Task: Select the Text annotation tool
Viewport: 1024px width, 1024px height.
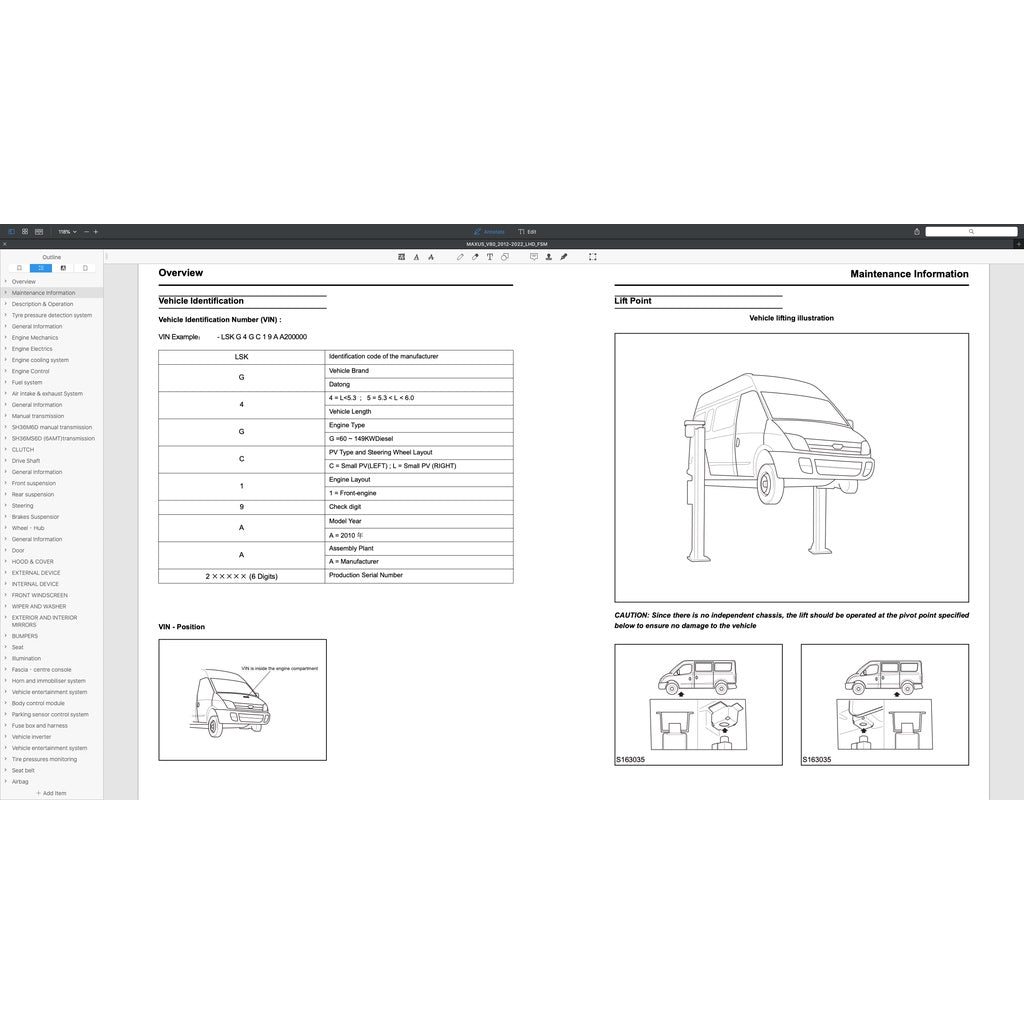Action: tap(489, 257)
